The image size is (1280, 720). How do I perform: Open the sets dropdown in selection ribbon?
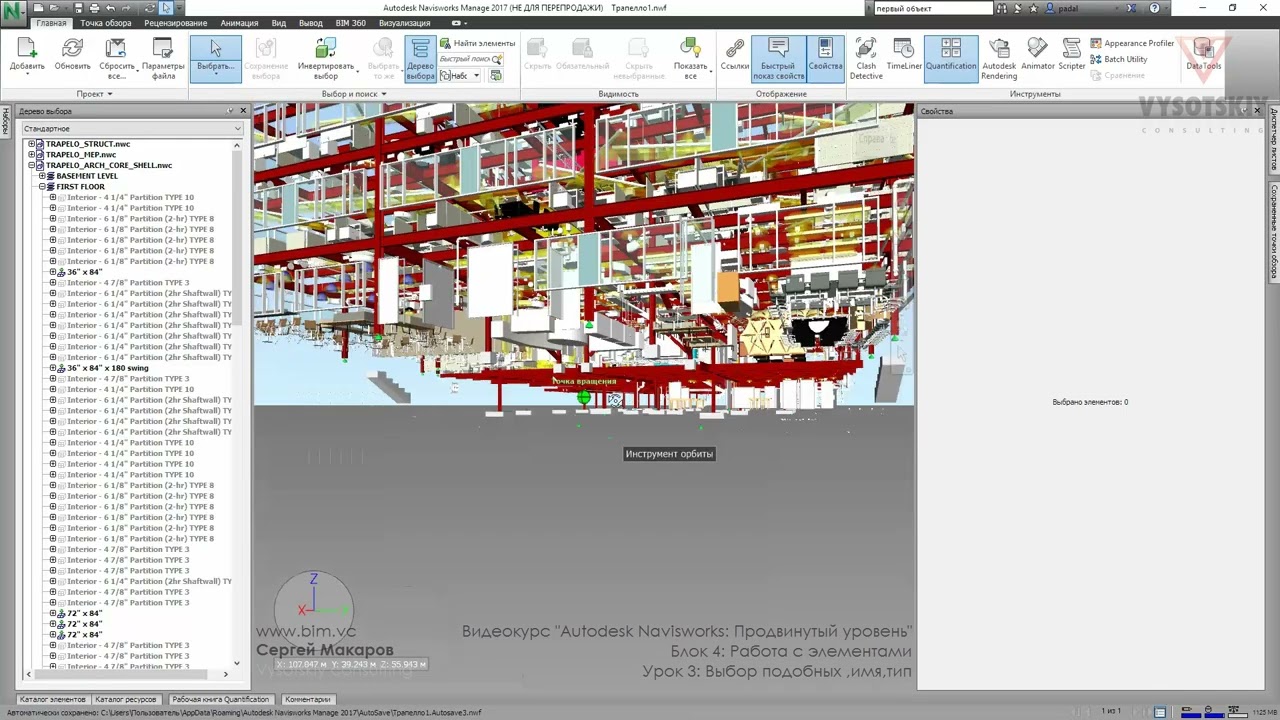tap(460, 76)
